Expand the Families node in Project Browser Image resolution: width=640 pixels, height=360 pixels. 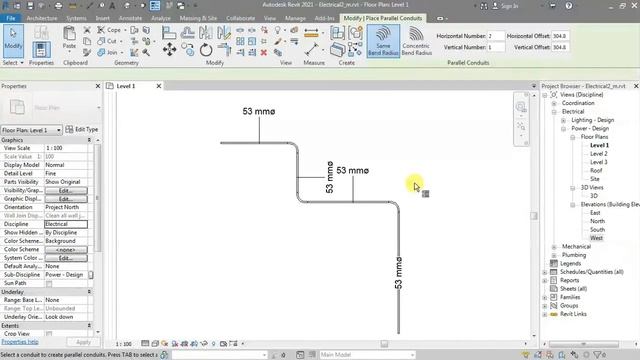click(x=544, y=297)
